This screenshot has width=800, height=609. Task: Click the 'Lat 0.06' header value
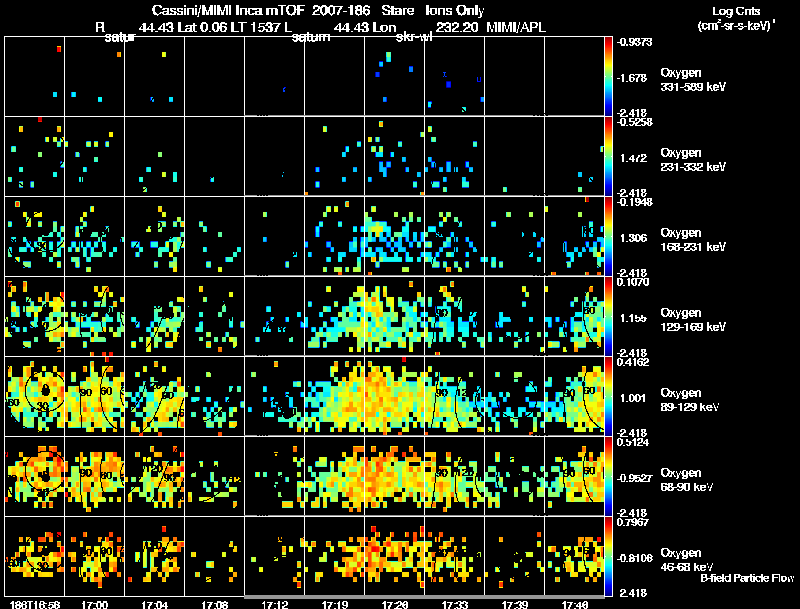[202, 27]
